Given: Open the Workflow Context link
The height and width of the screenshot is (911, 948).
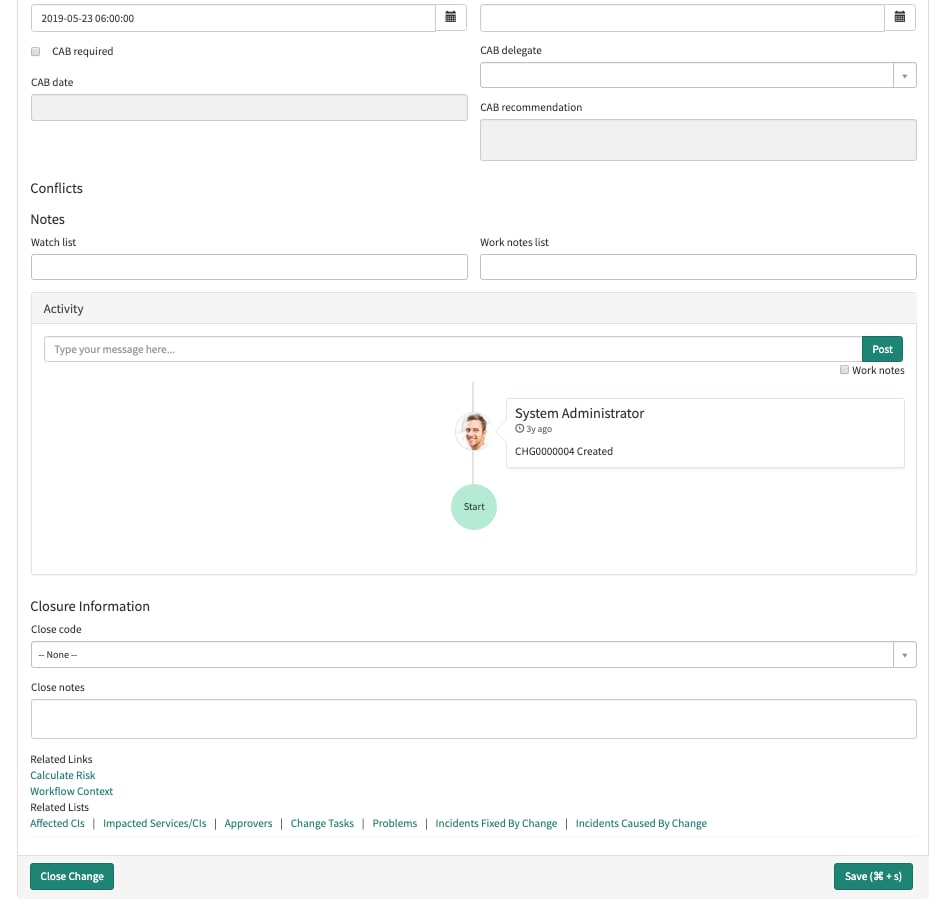Looking at the screenshot, I should 71,791.
